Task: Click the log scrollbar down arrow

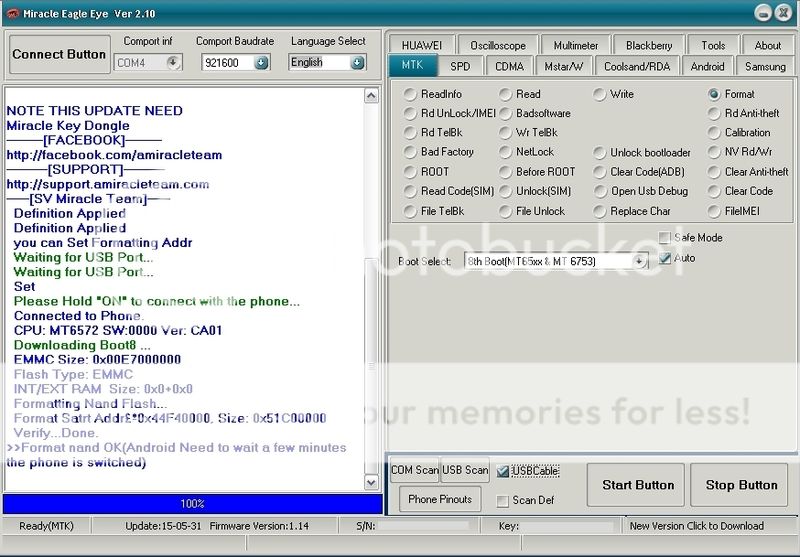Action: coord(371,482)
